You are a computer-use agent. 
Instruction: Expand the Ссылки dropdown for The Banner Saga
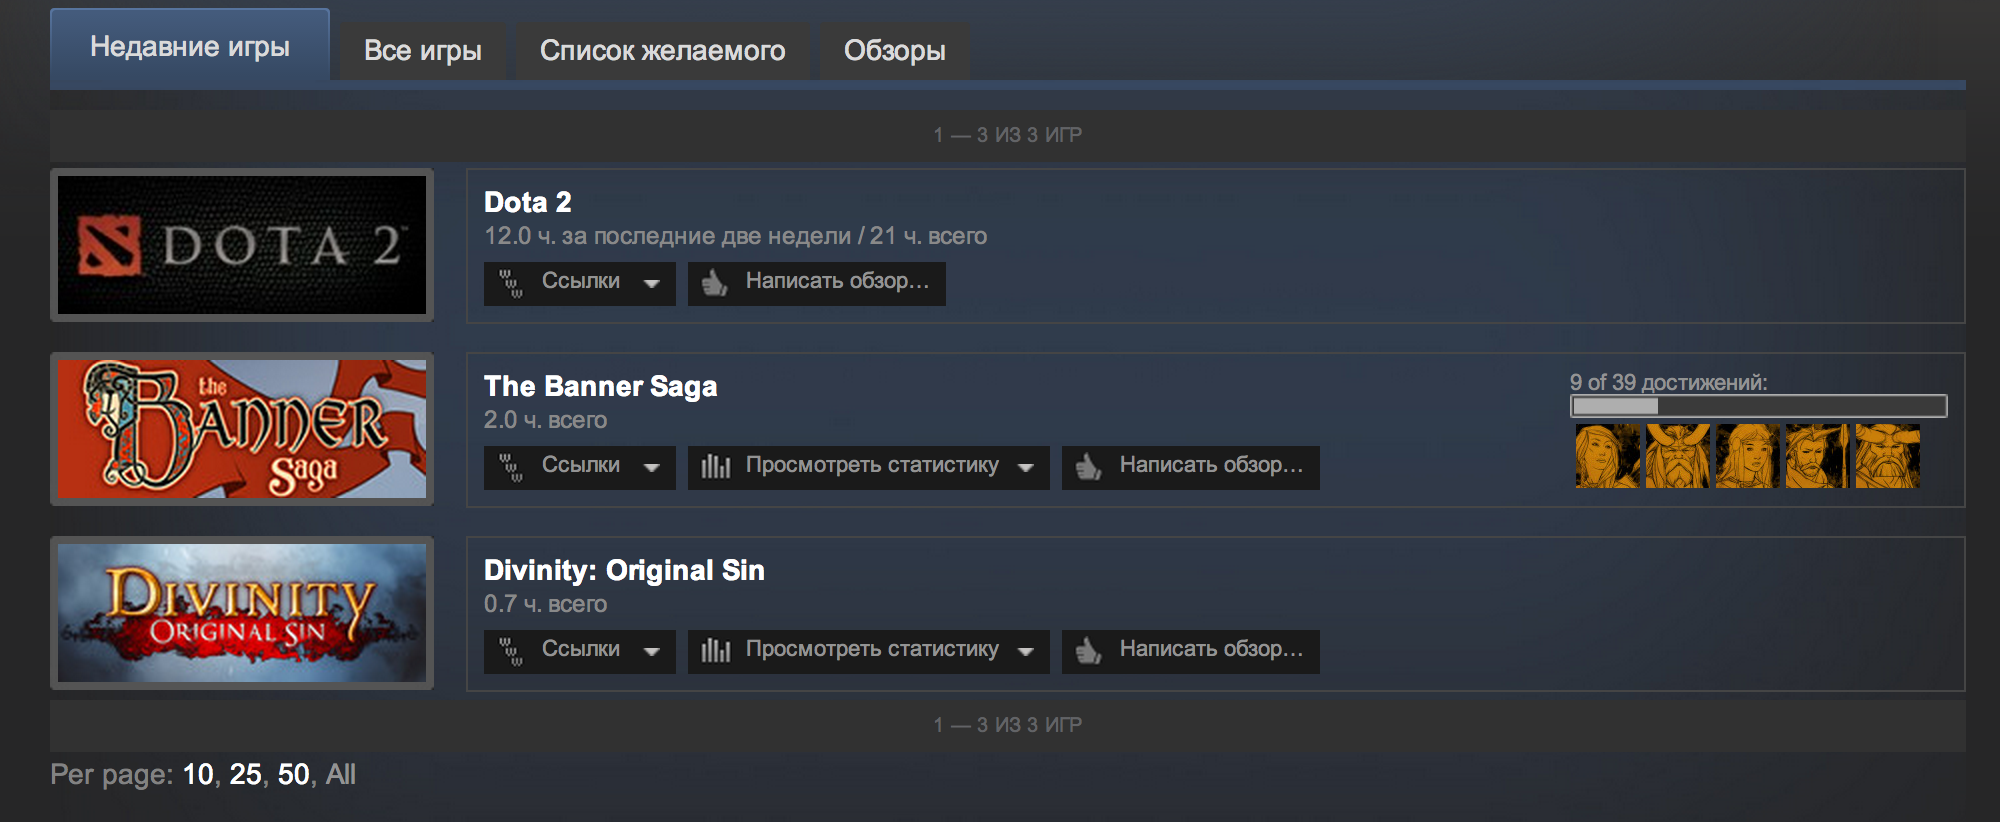[580, 467]
